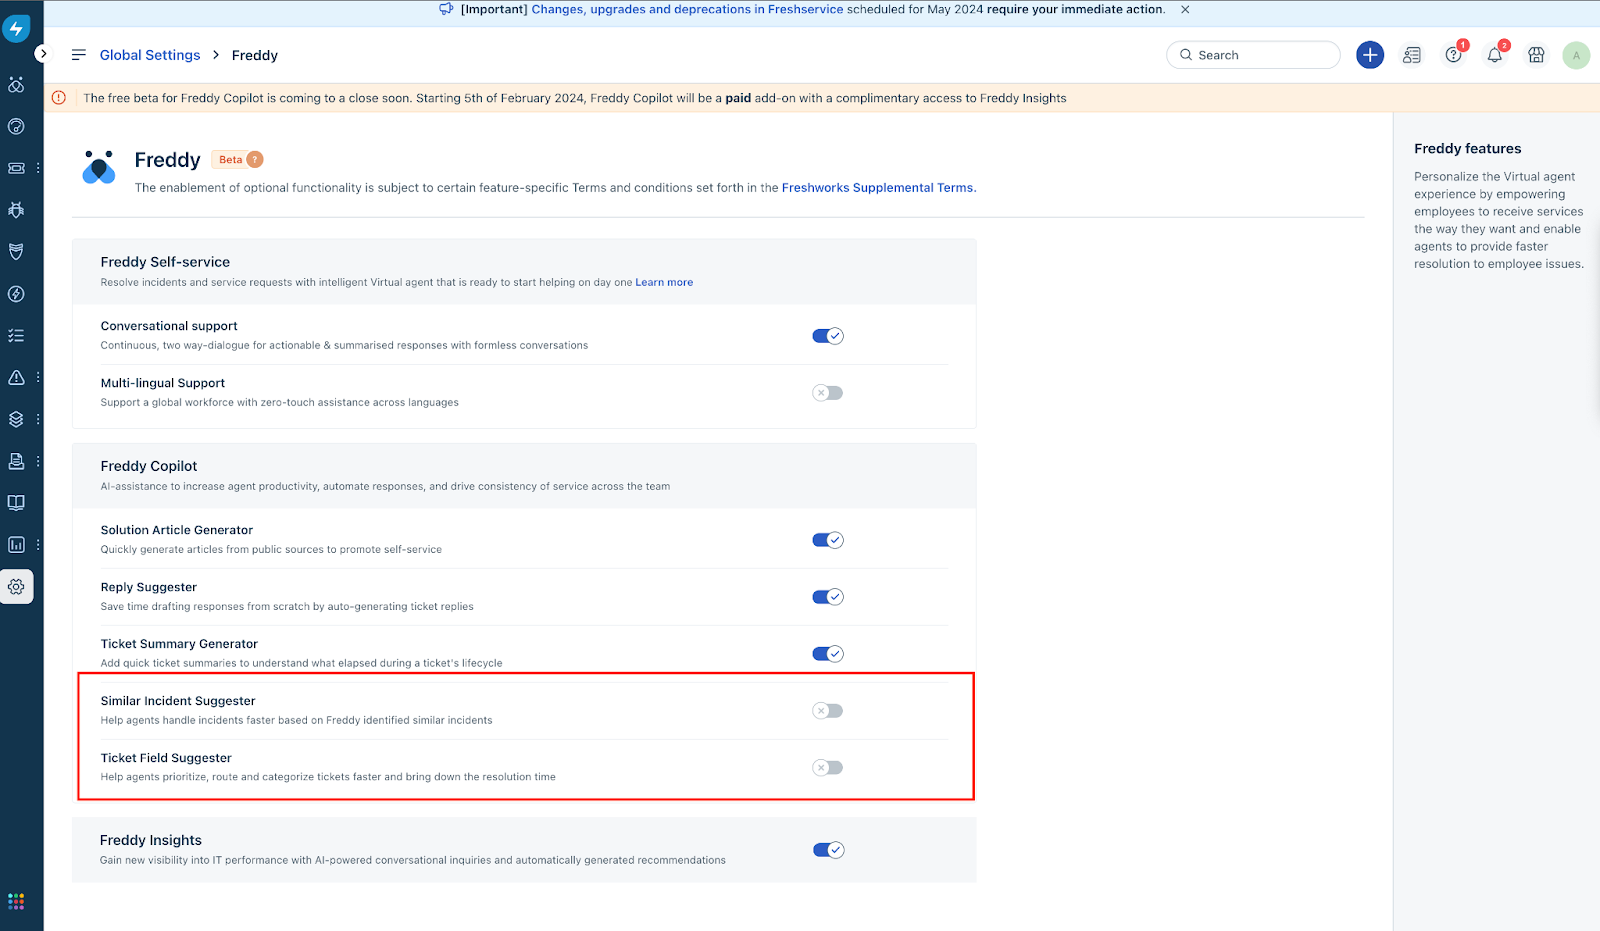This screenshot has height=931, width=1600.
Task: Open the Alerts triangle icon in the sidebar
Action: coord(16,377)
